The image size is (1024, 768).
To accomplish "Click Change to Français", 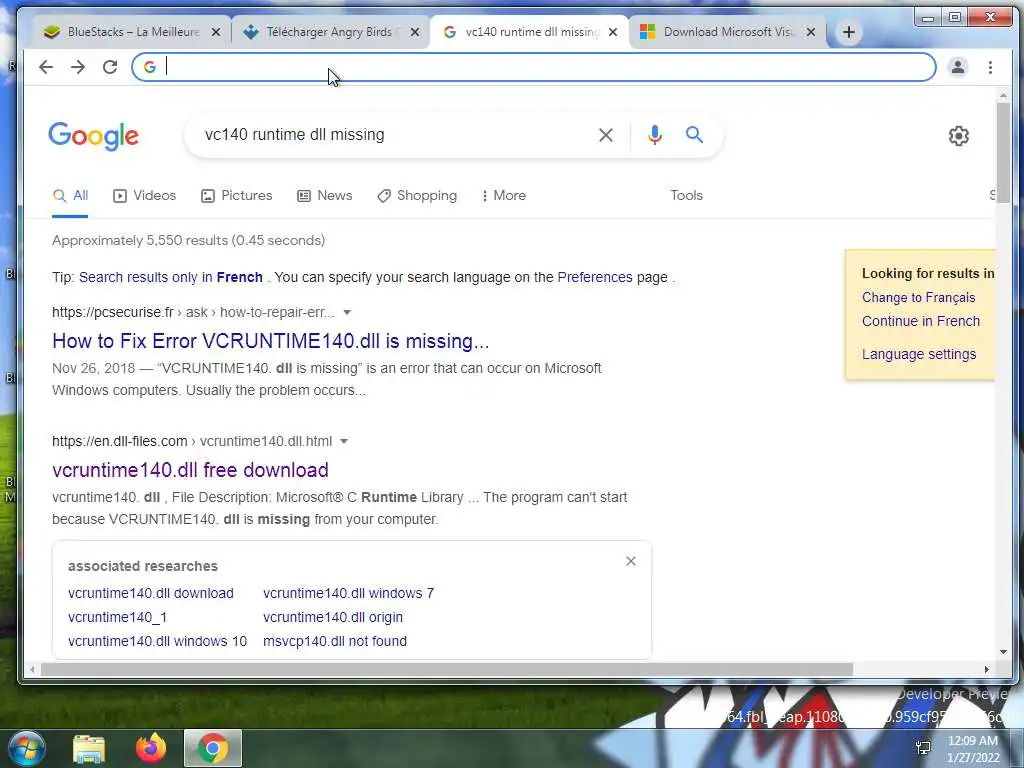I will click(x=918, y=297).
